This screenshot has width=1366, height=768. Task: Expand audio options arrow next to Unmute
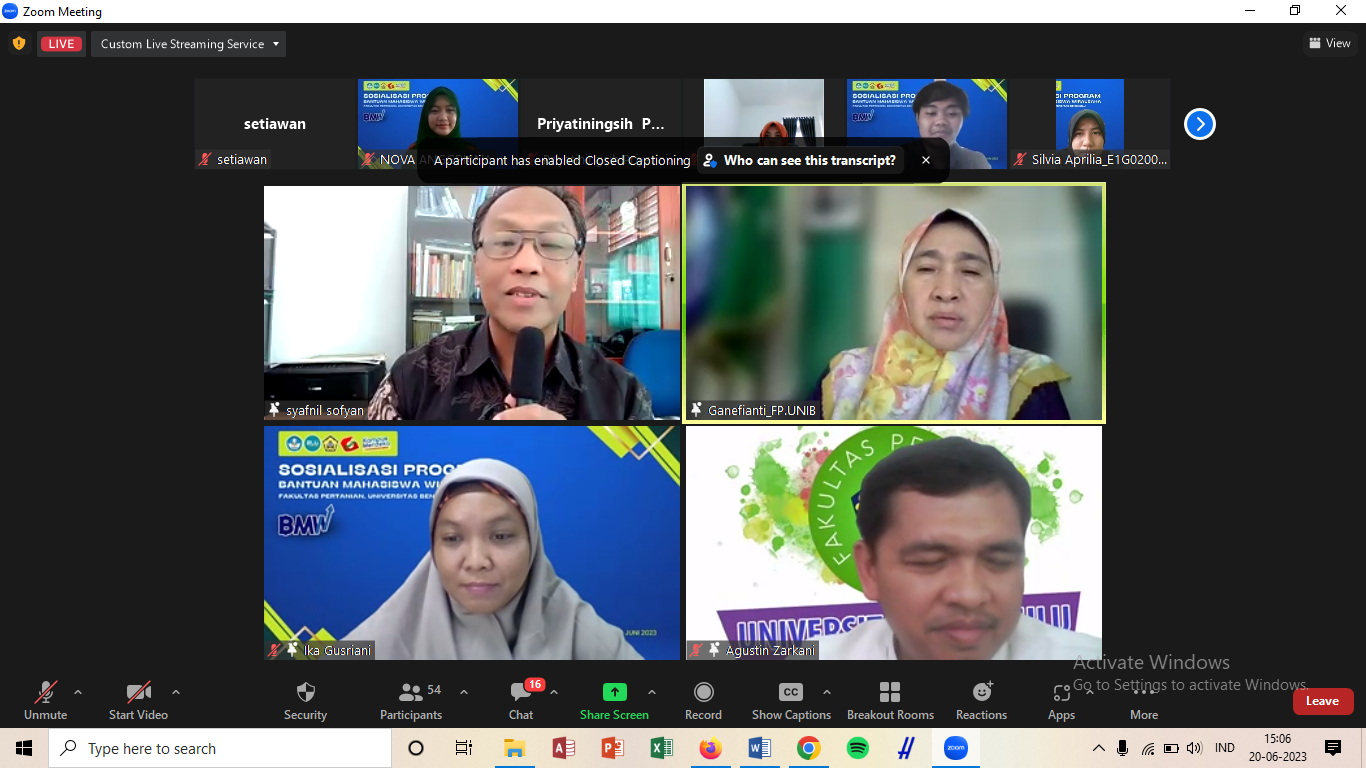(78, 692)
